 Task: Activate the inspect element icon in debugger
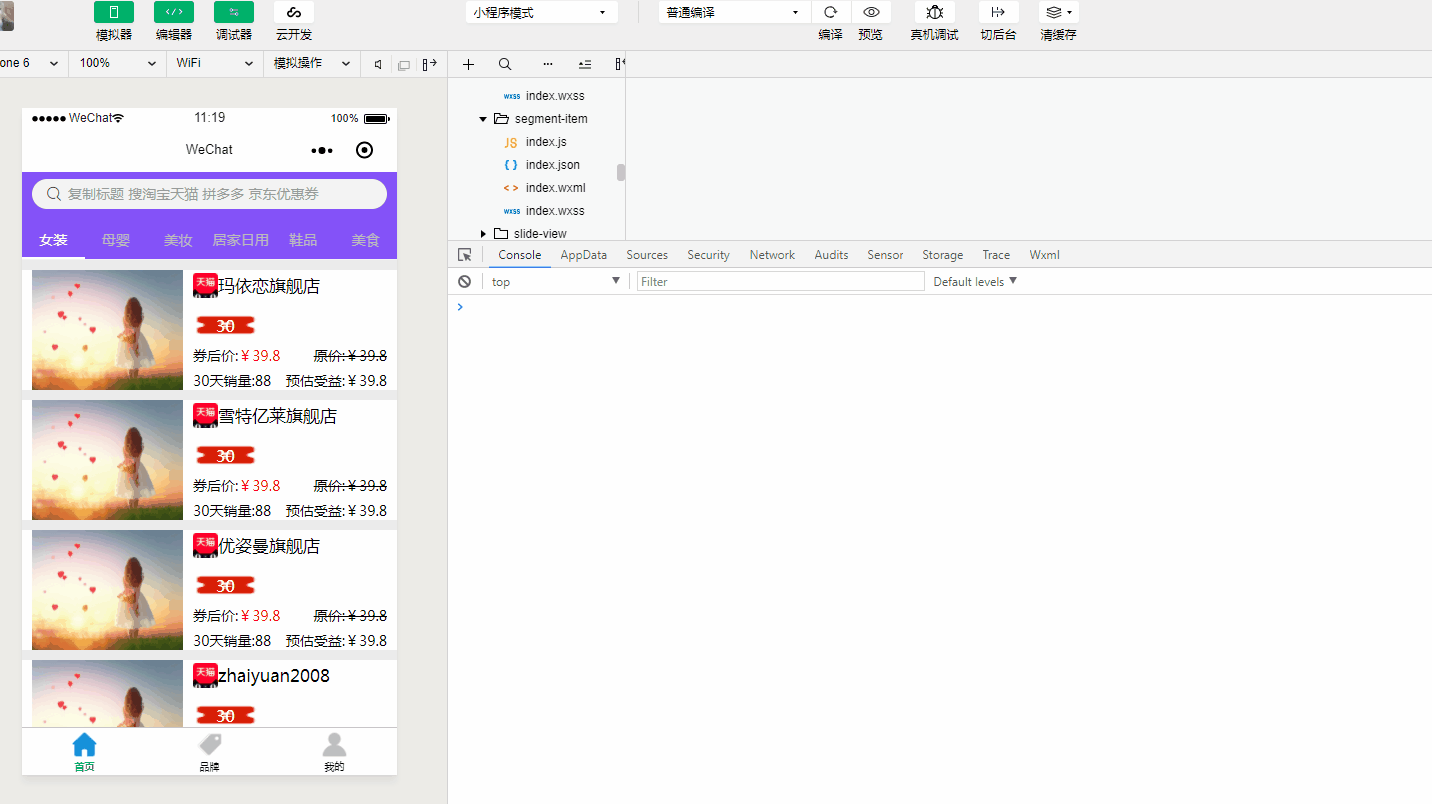[464, 255]
